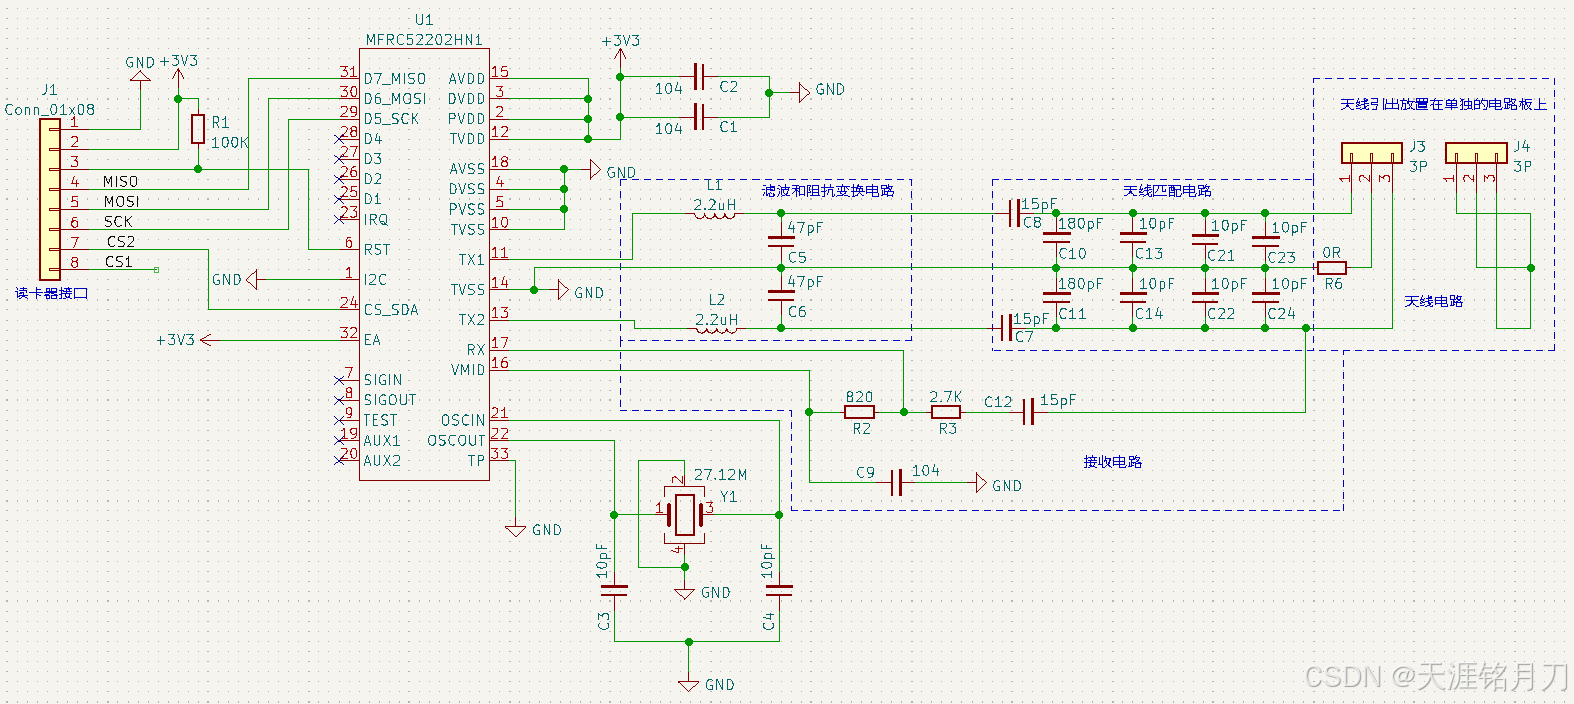Select the C9 104 capacitor symbol
1574x704 pixels.
(x=897, y=483)
